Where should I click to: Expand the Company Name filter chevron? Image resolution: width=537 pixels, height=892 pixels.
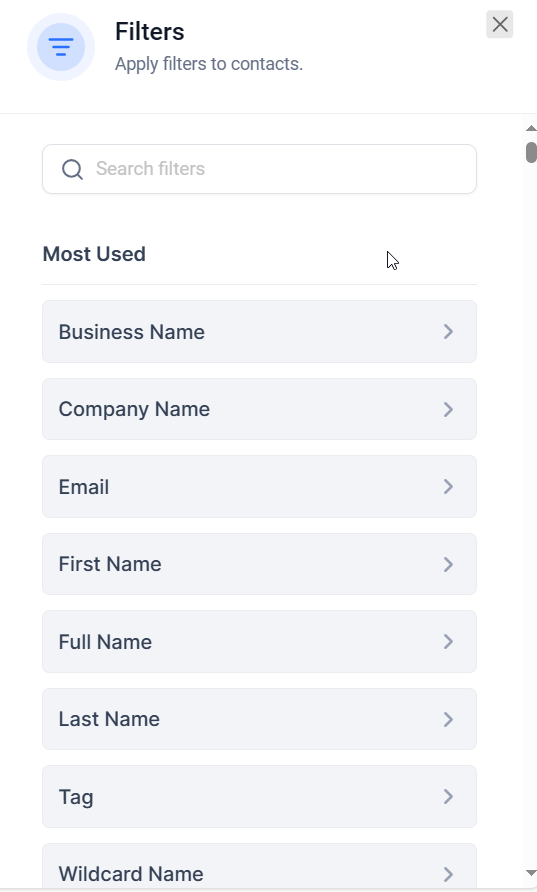pyautogui.click(x=448, y=409)
